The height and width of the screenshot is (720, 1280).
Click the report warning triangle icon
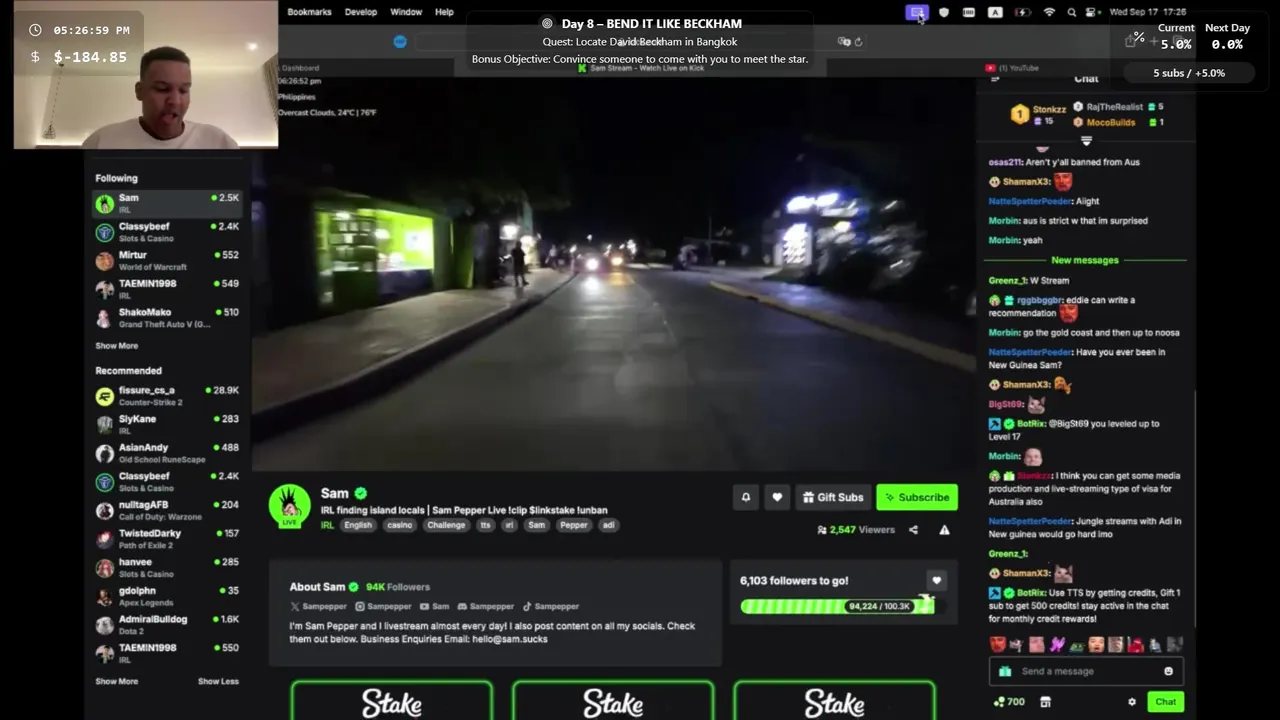click(x=944, y=530)
